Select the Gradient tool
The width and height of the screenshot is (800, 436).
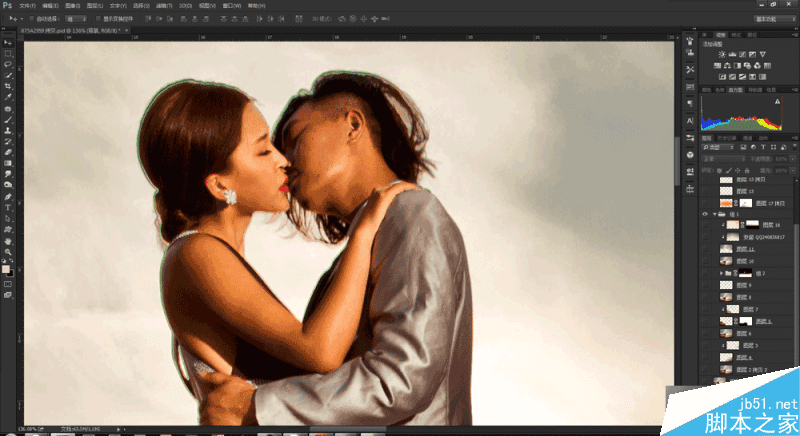coord(8,163)
